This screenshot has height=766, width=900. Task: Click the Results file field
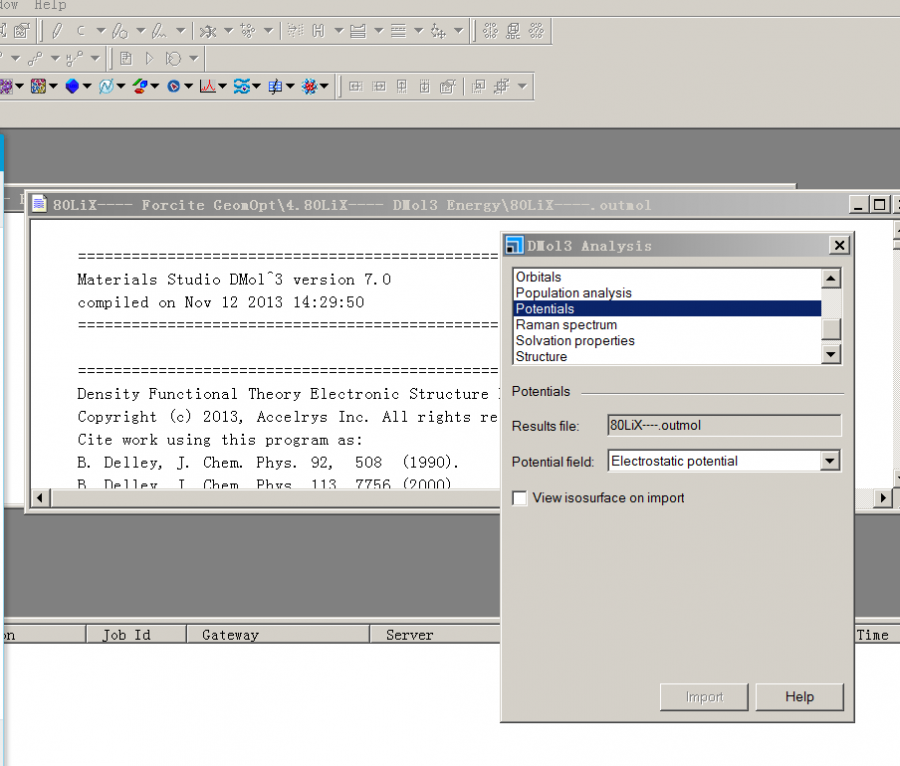(724, 425)
